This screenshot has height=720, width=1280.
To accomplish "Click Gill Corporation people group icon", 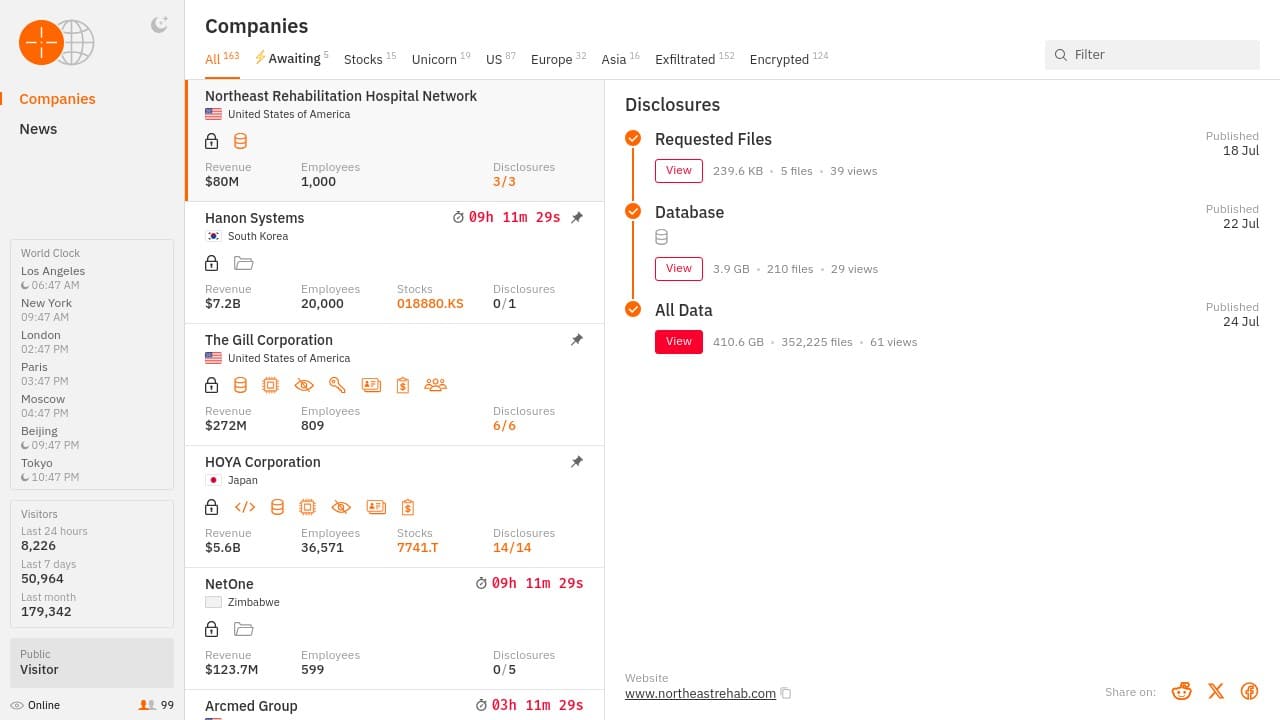I will point(435,385).
